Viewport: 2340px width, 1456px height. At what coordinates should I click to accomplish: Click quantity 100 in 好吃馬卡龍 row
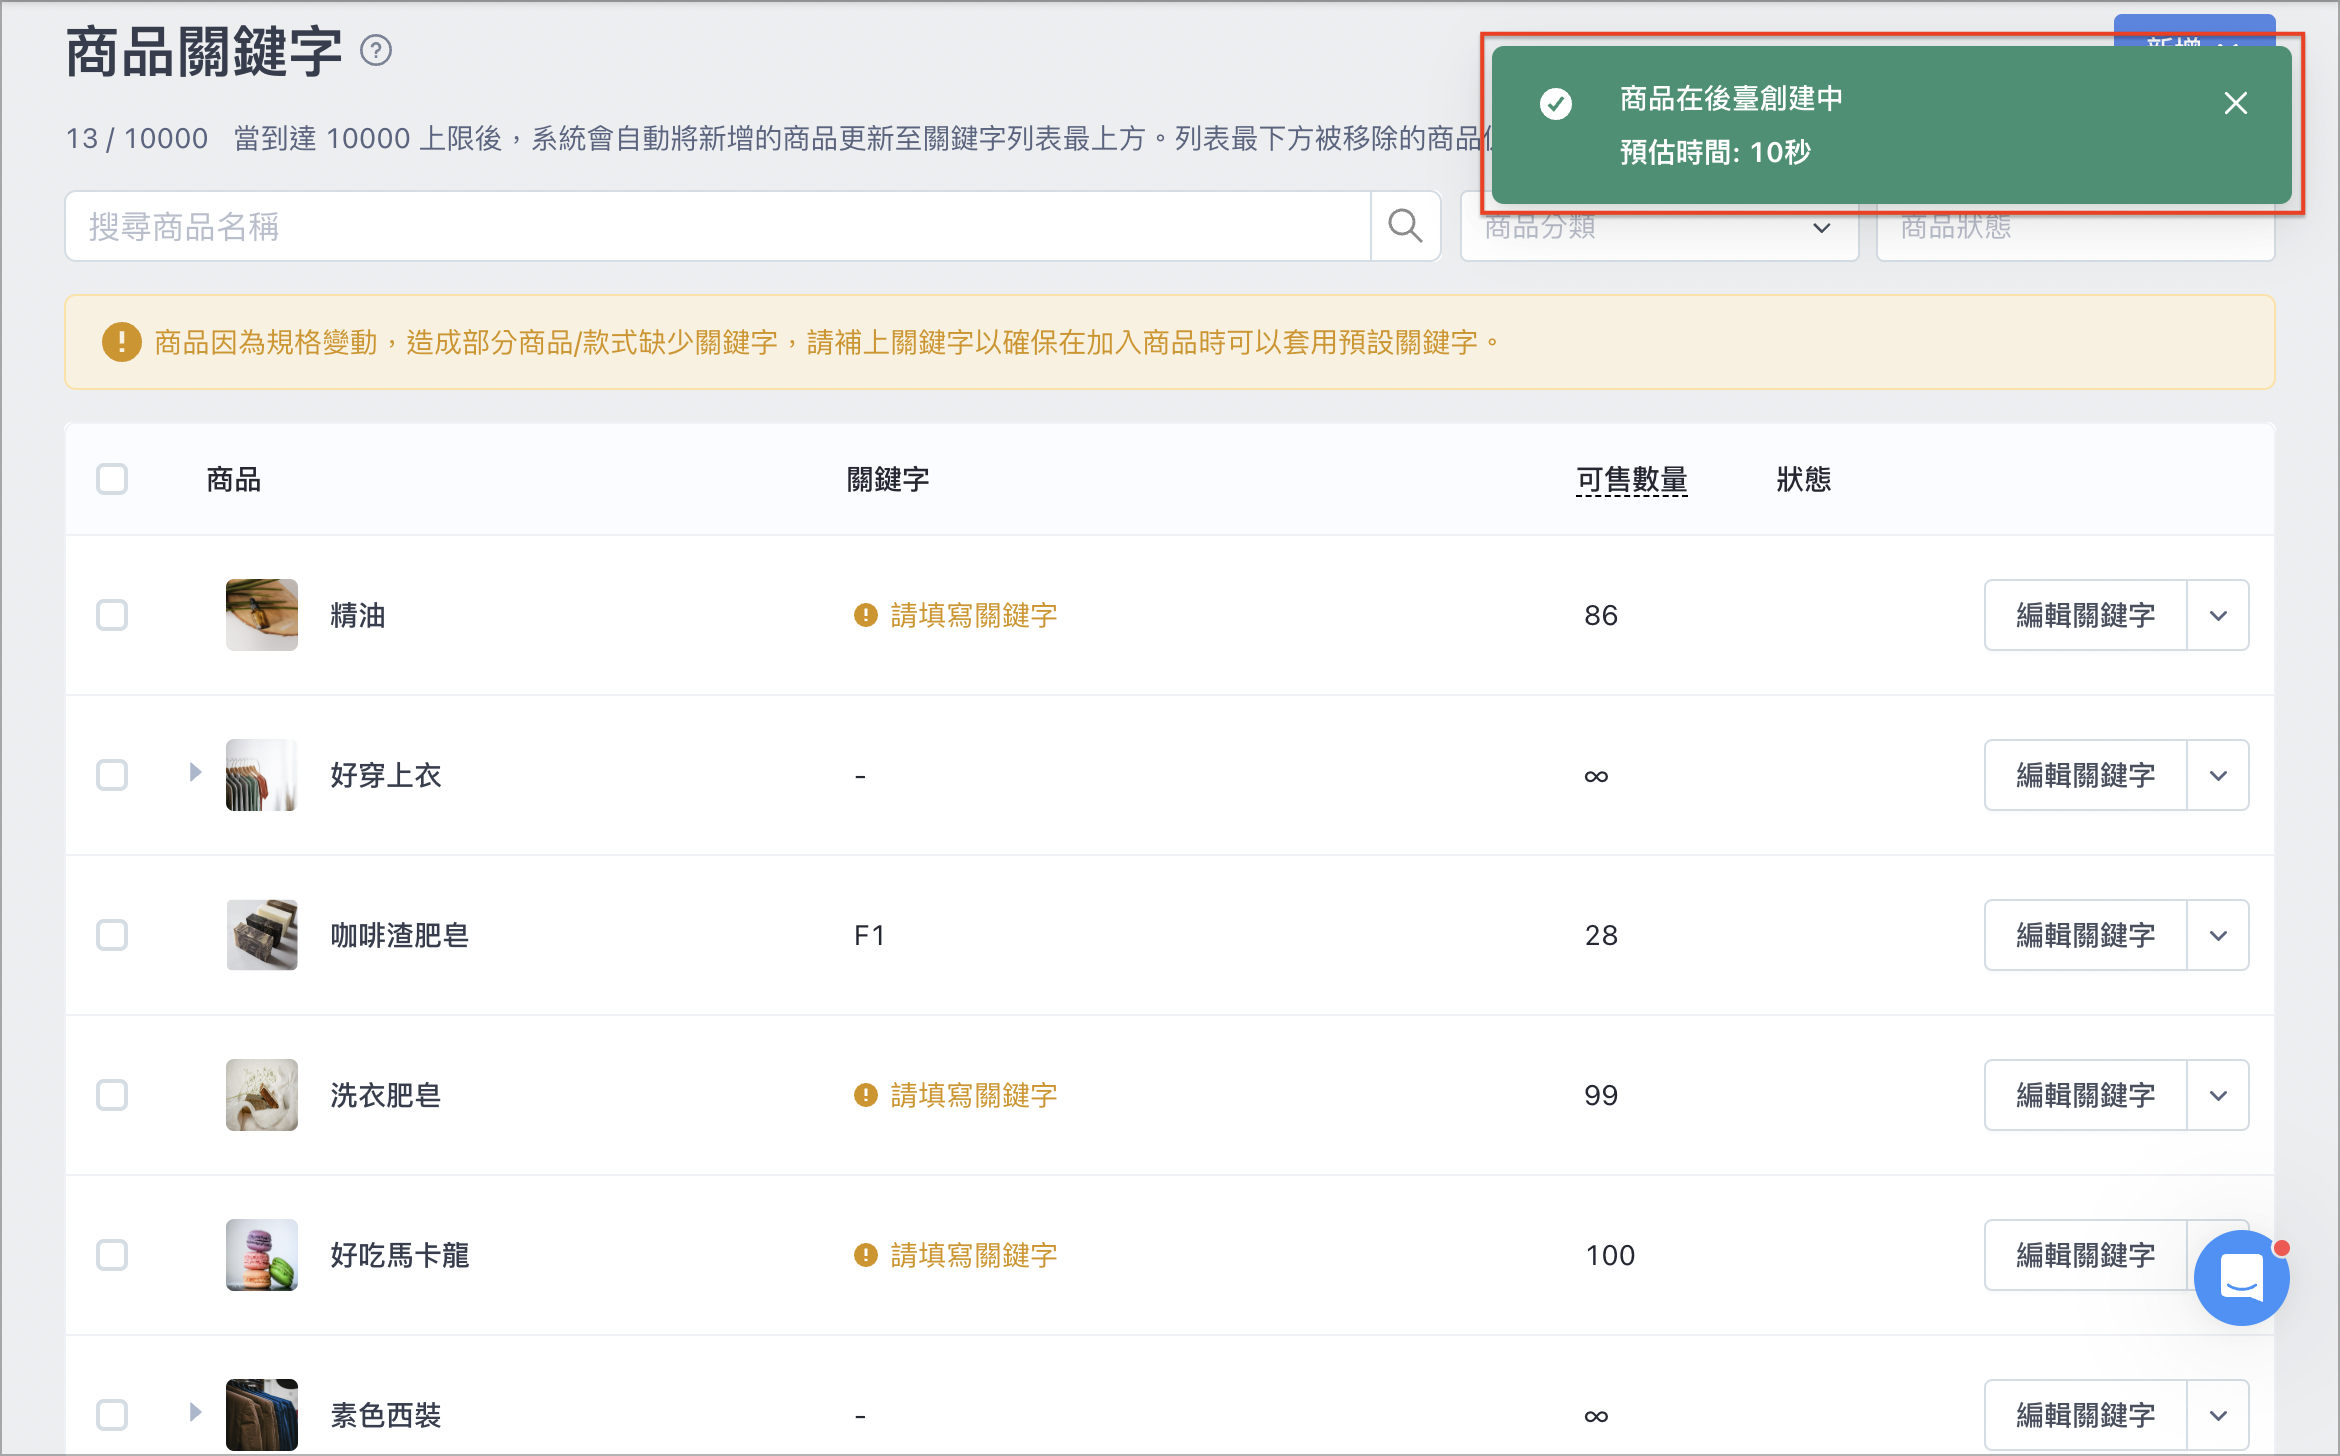click(x=1610, y=1255)
